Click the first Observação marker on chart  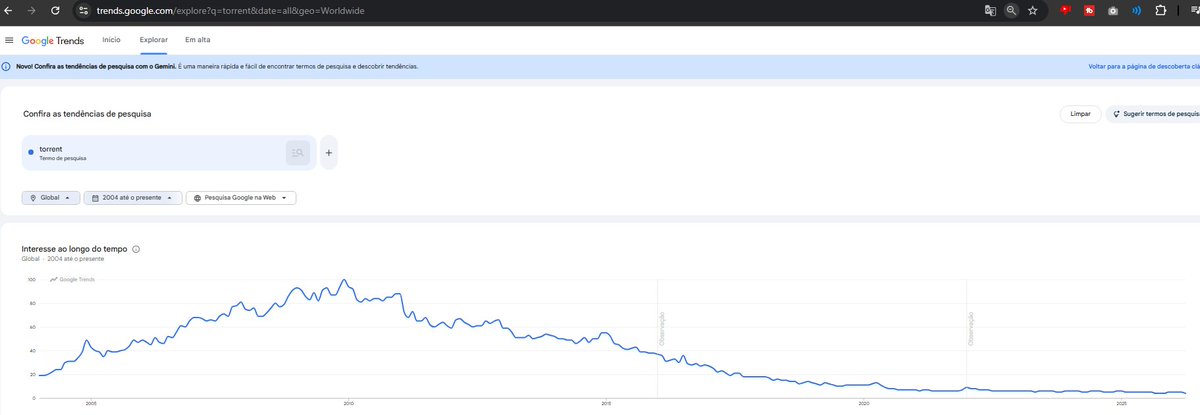coord(662,329)
